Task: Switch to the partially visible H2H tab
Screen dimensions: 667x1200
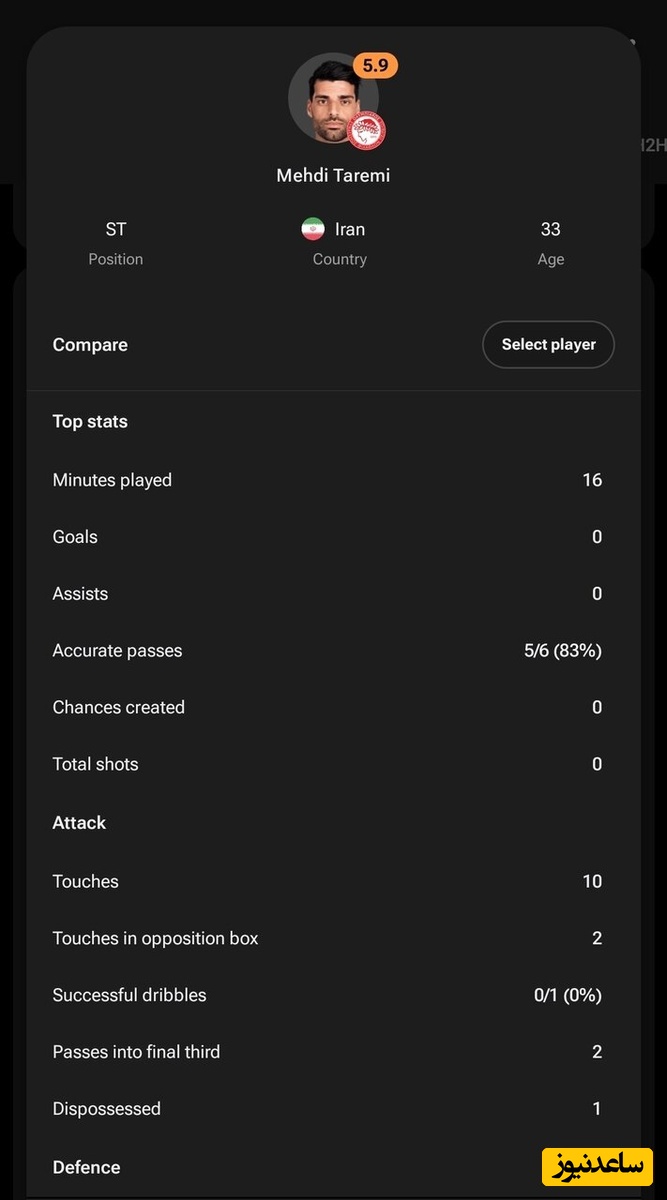Action: click(653, 145)
